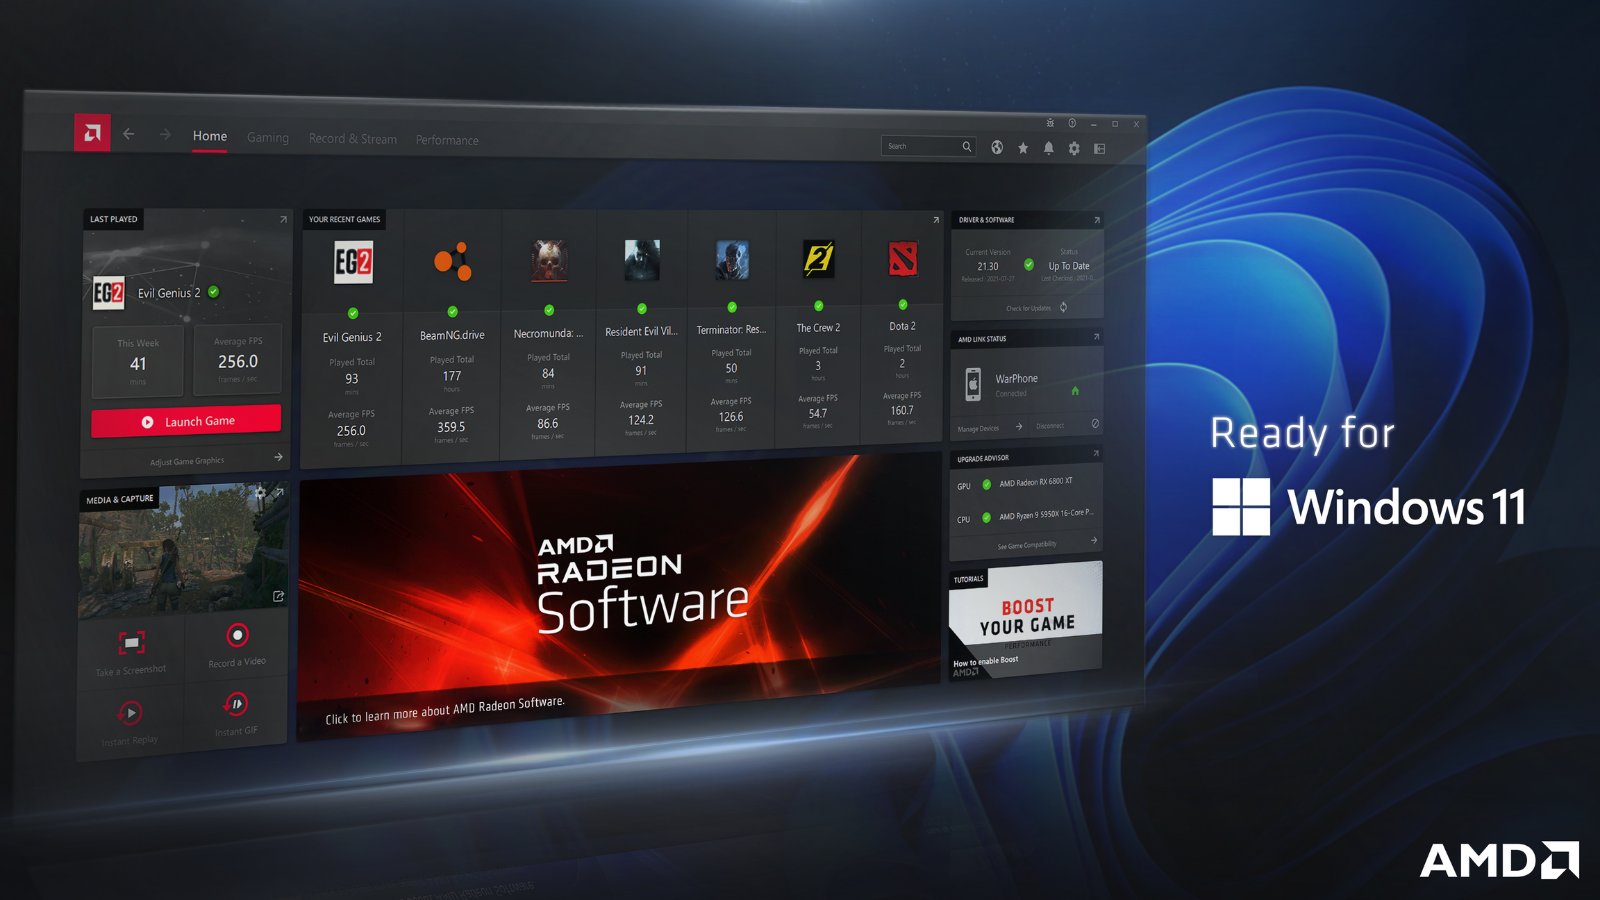Click the Terminator: Resistance game icon
The height and width of the screenshot is (900, 1600).
pyautogui.click(x=732, y=259)
